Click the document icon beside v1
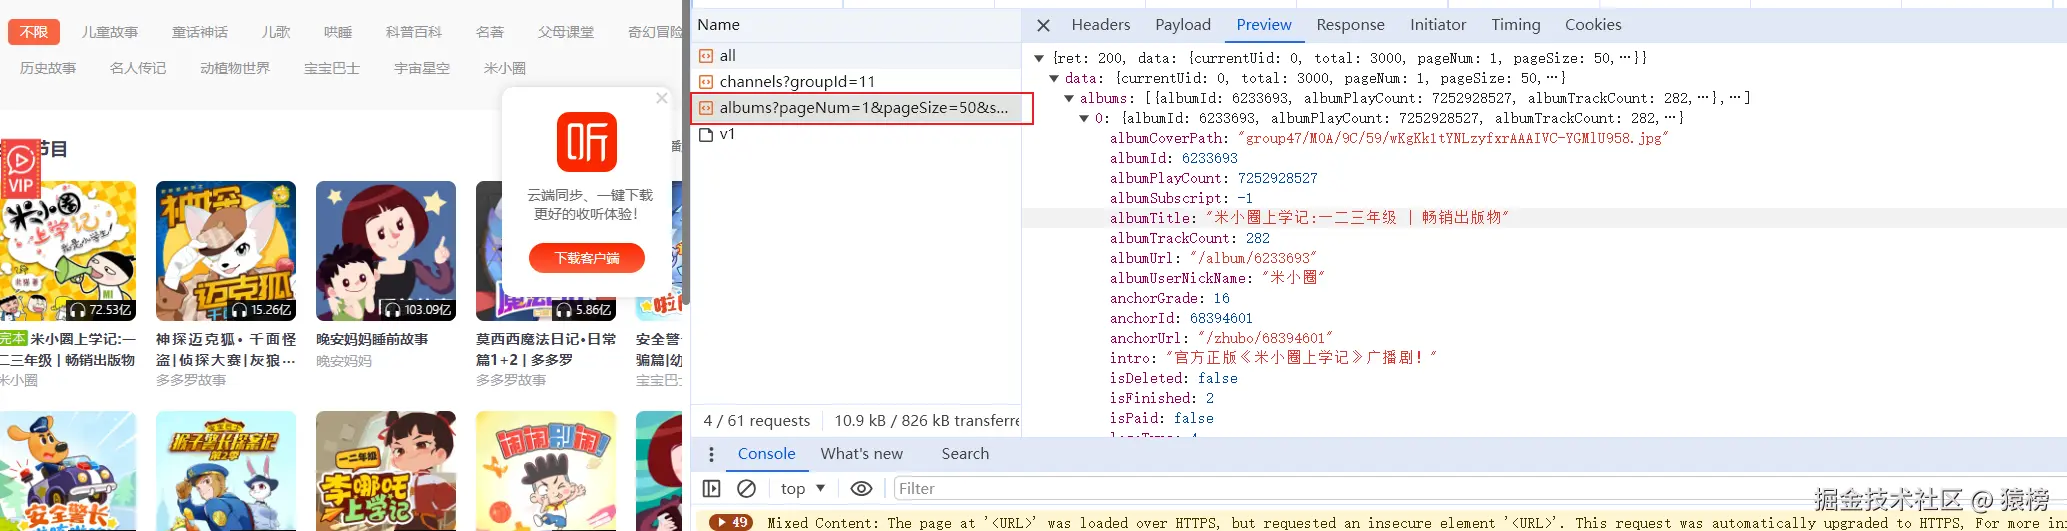The width and height of the screenshot is (2067, 531). click(x=706, y=134)
